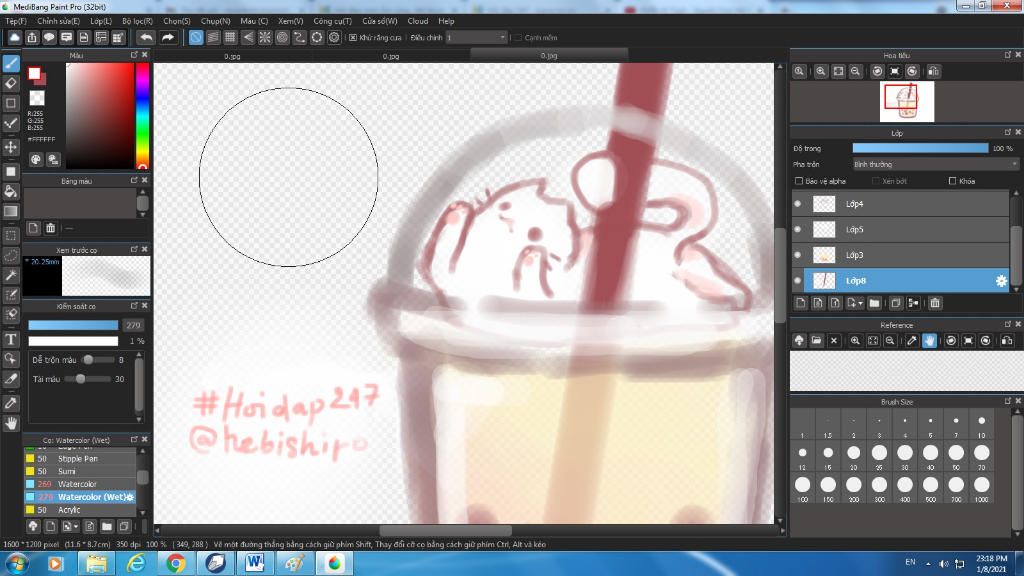The height and width of the screenshot is (576, 1024).
Task: Enable concentric circle snap guide
Action: click(x=282, y=37)
